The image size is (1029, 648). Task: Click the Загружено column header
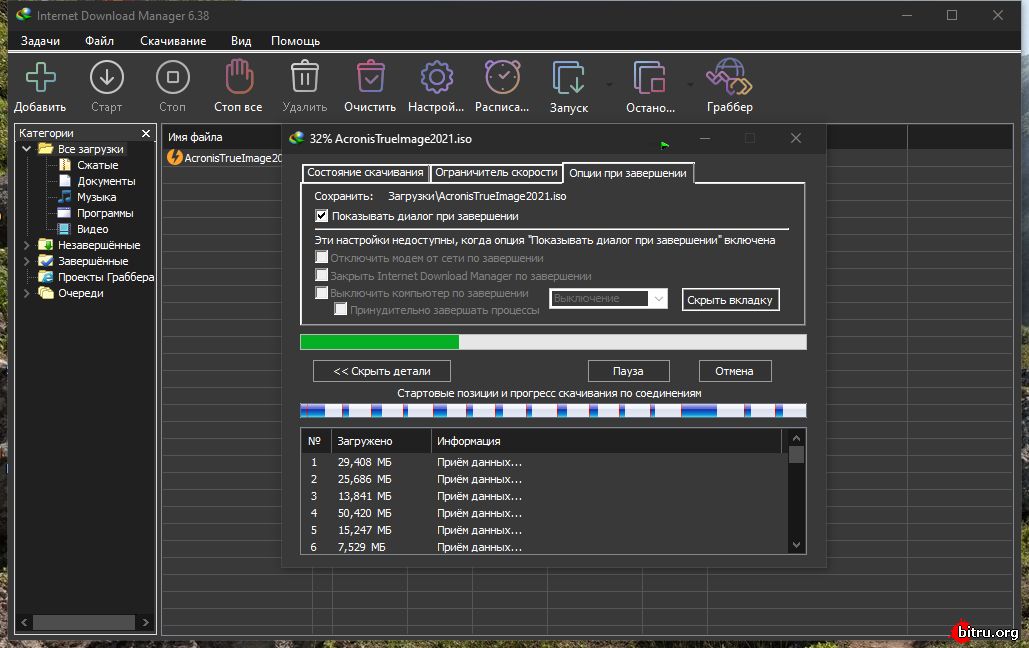[x=381, y=441]
